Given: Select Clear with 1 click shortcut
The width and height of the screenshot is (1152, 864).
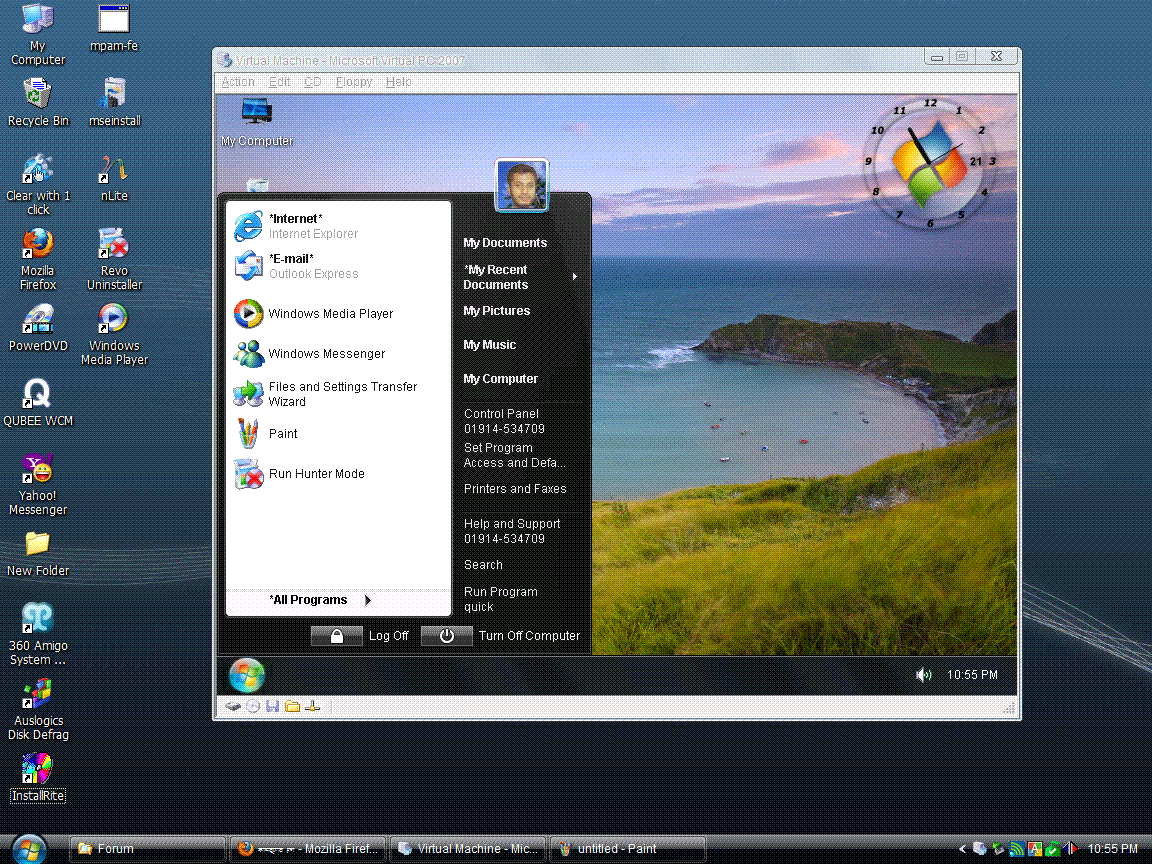Looking at the screenshot, I should tap(37, 185).
